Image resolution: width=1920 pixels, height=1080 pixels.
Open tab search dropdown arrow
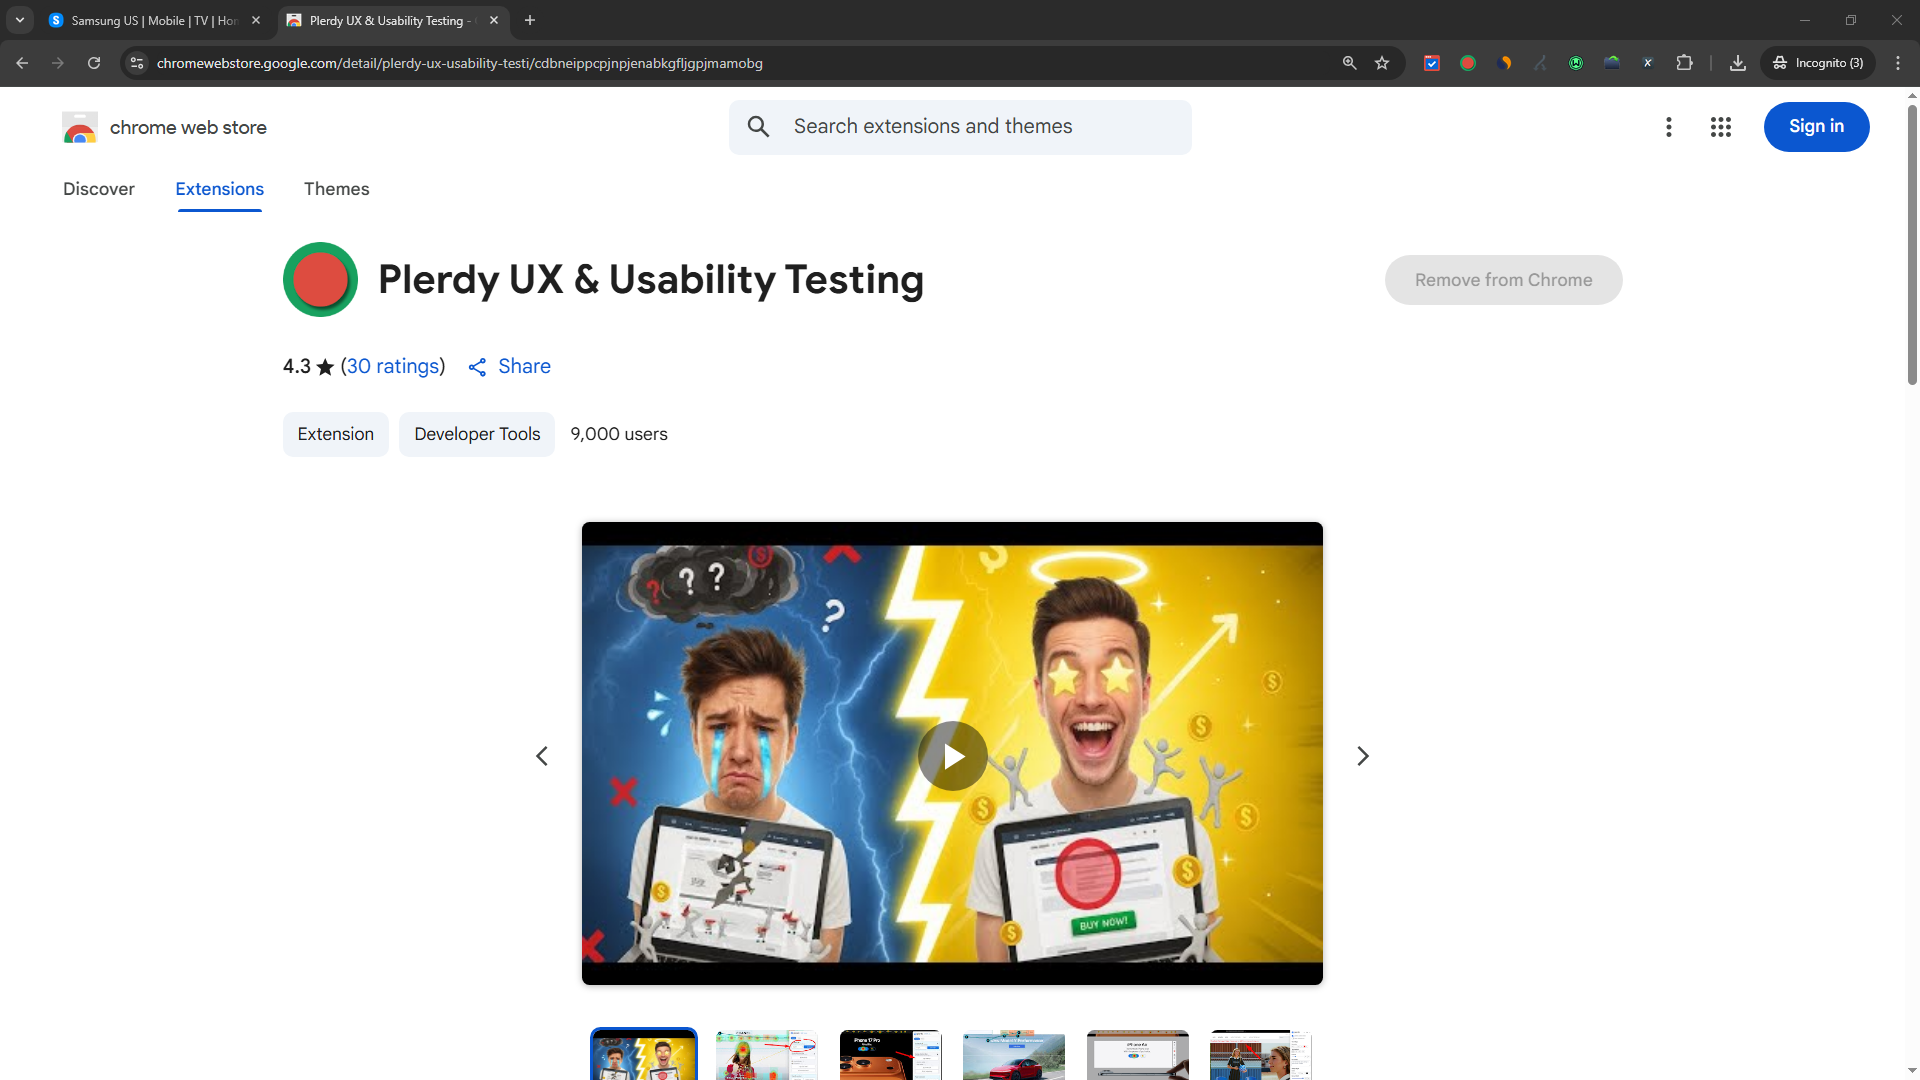coord(19,20)
